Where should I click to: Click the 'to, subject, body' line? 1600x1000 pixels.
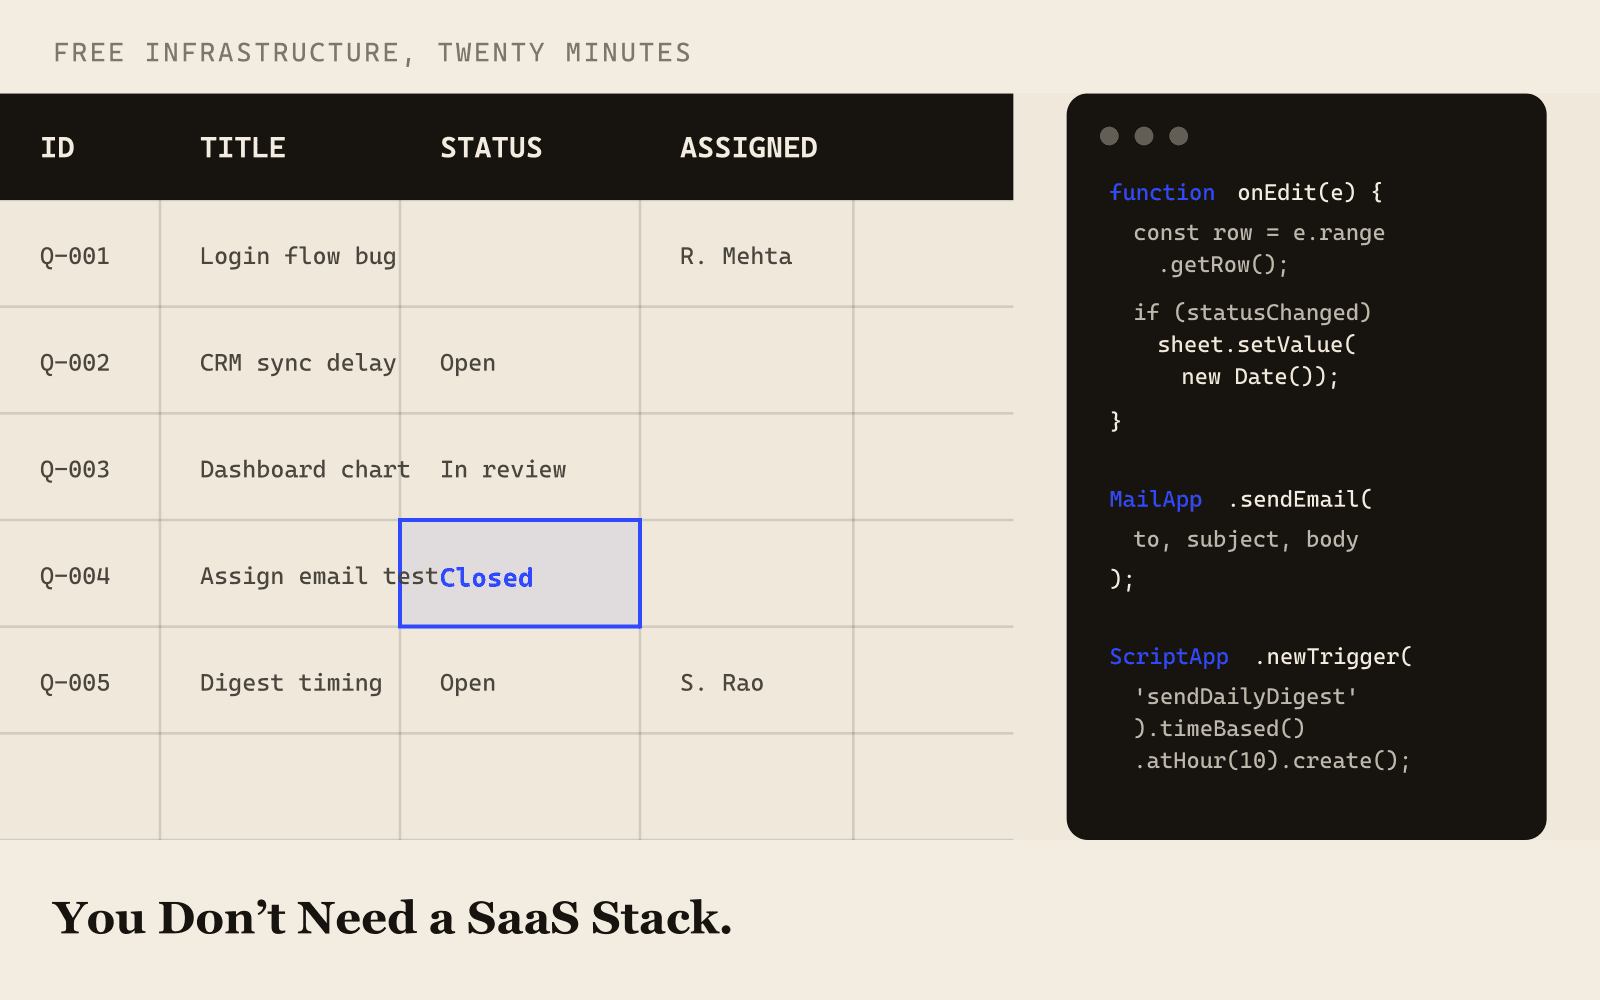pyautogui.click(x=1246, y=540)
